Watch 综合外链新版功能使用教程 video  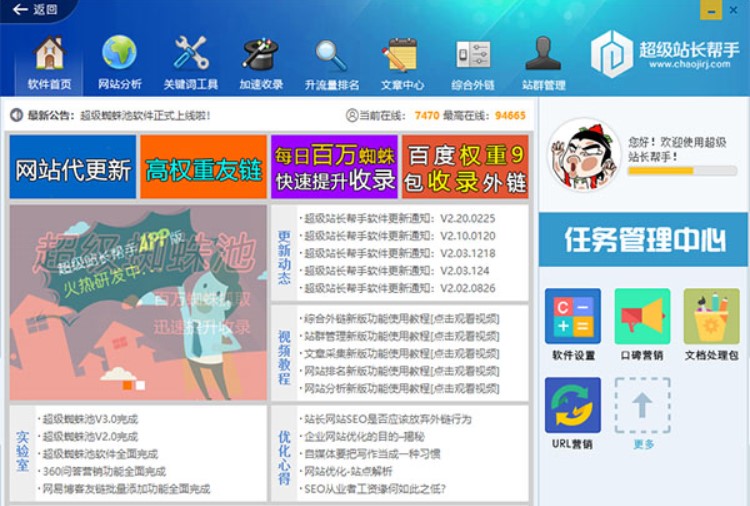pyautogui.click(x=402, y=319)
